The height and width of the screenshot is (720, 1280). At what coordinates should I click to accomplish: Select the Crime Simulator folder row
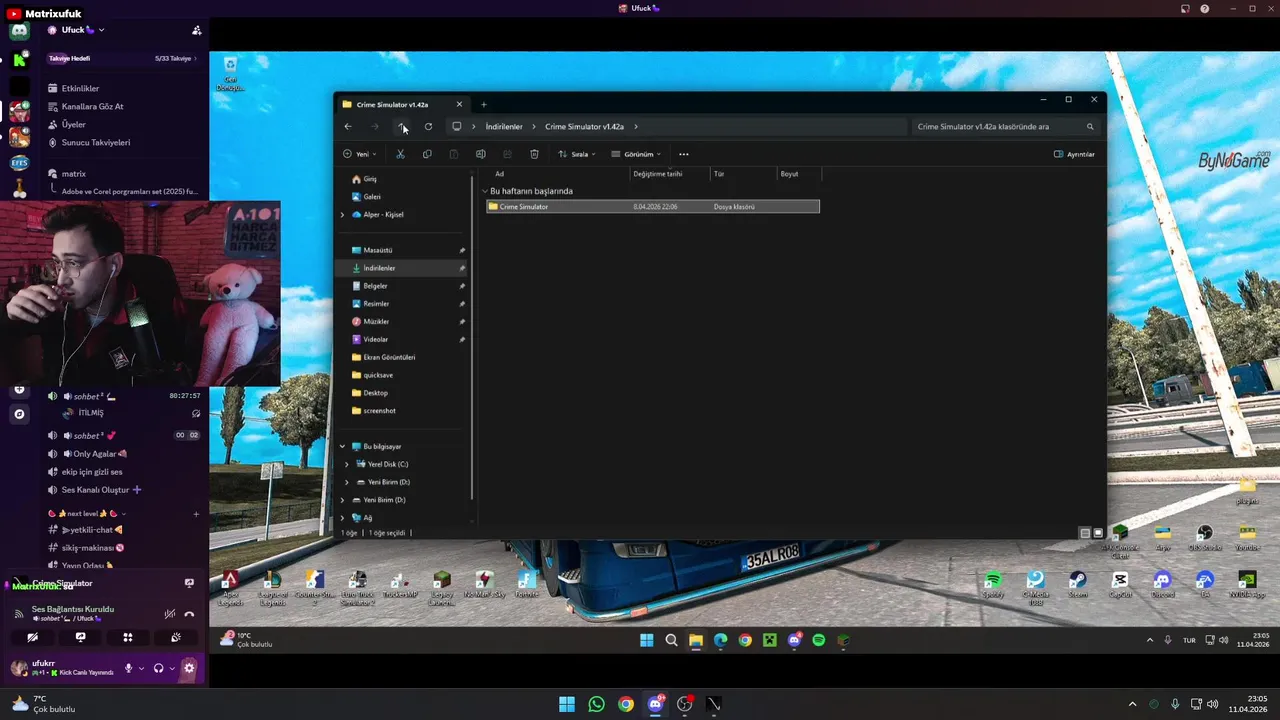point(652,207)
